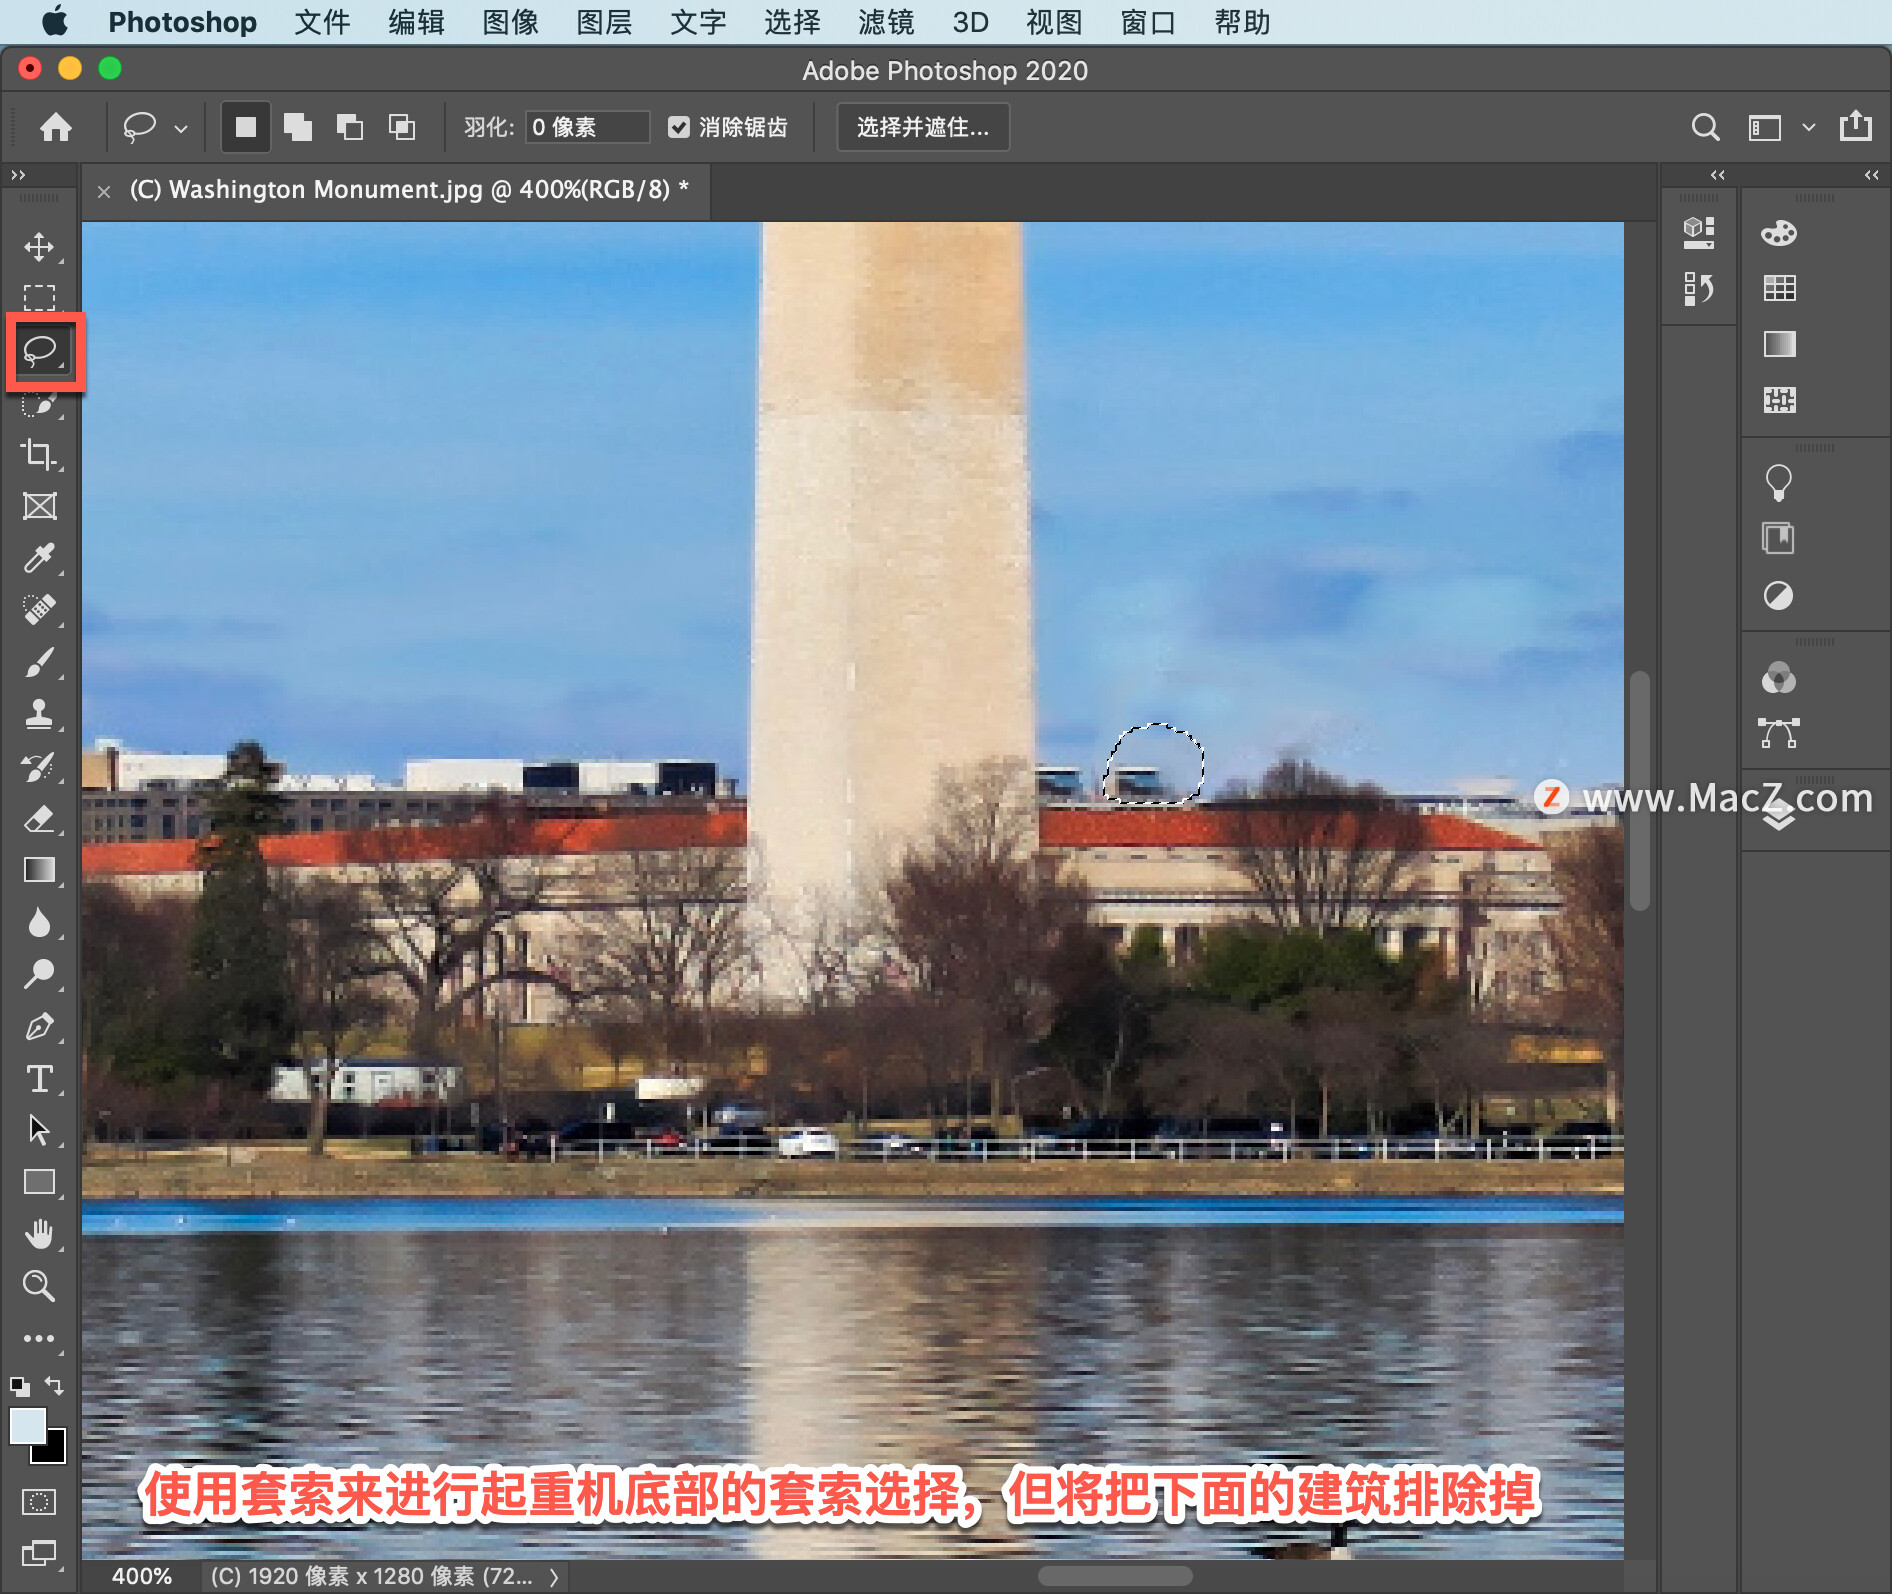Open the Patterns panel icon
1892x1594 pixels.
(x=1779, y=401)
